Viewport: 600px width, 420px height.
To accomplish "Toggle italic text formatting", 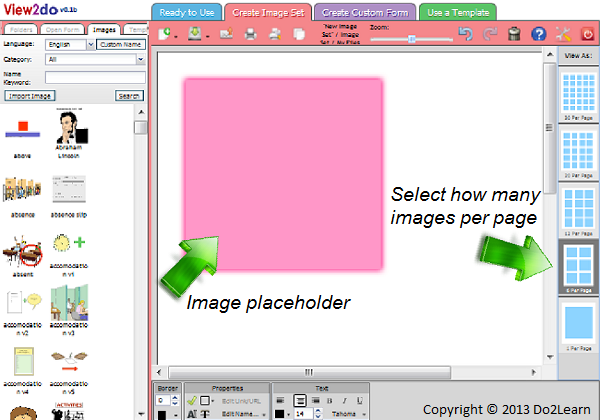I will [x=345, y=400].
